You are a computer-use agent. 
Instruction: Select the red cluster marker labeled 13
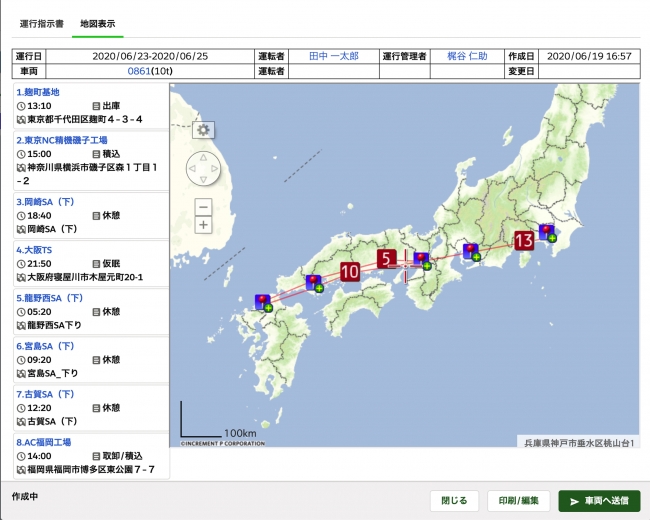pyautogui.click(x=524, y=240)
